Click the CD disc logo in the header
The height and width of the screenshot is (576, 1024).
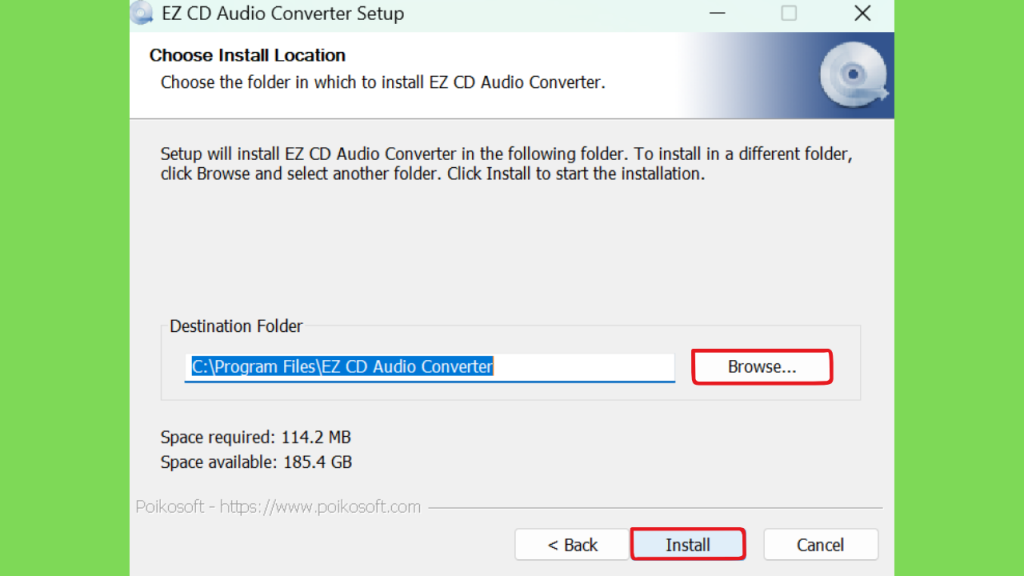click(x=852, y=75)
